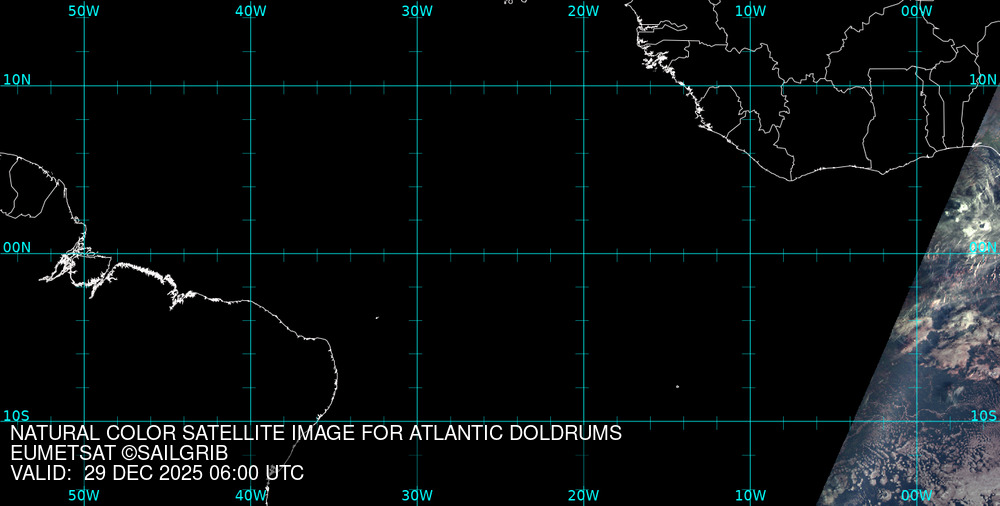Click the grid intersection of 20W and 10N
The image size is (1000, 506).
[x=583, y=86]
